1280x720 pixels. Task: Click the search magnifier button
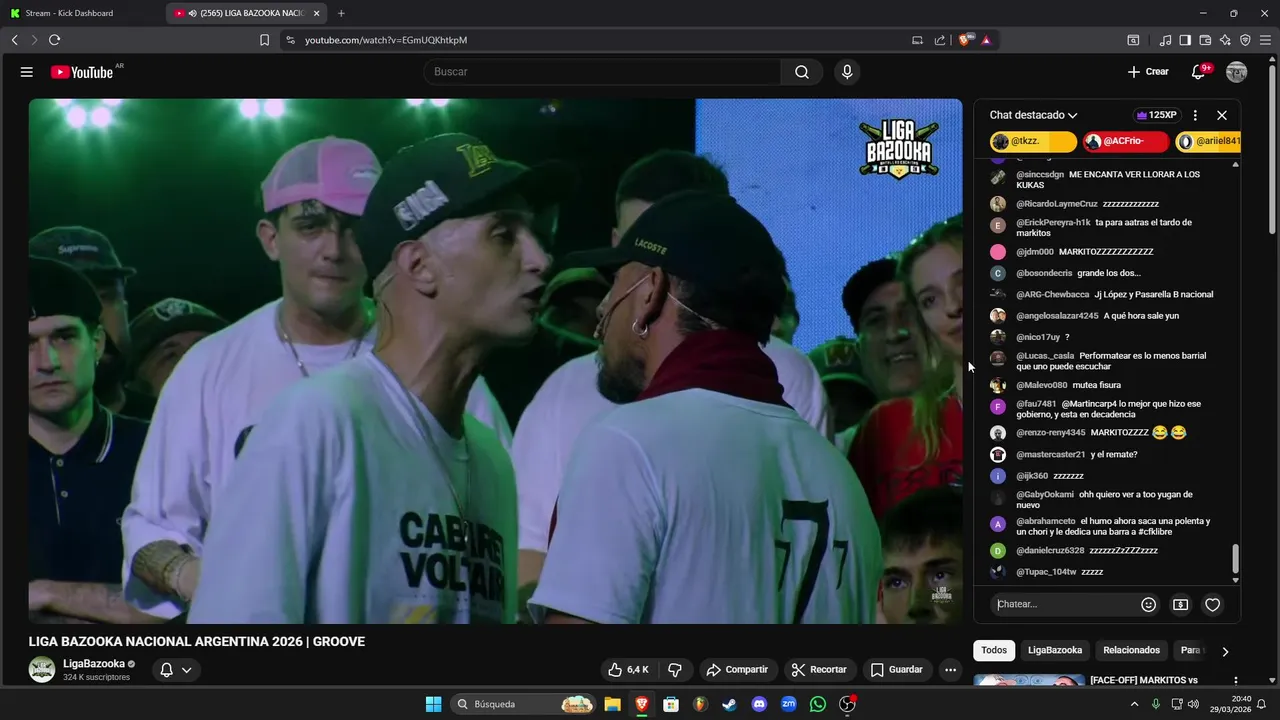click(802, 72)
